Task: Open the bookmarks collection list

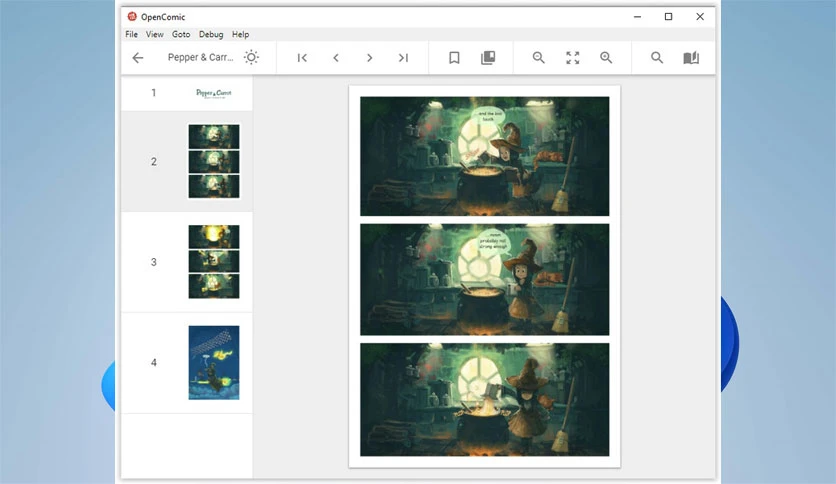Action: [x=488, y=58]
